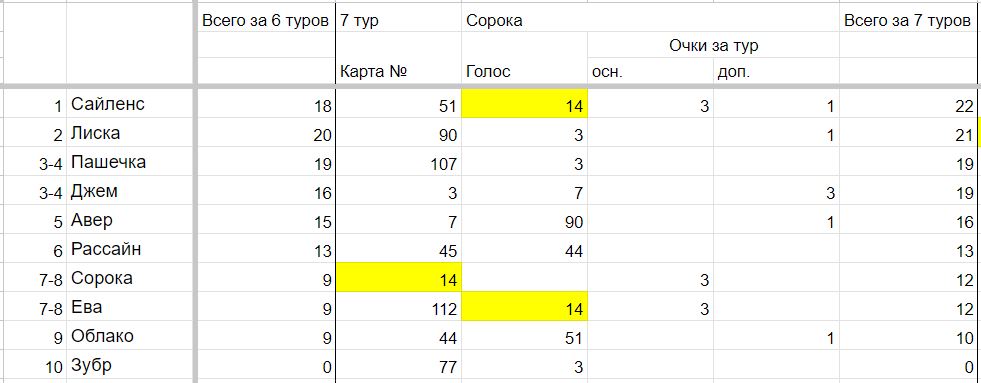Image resolution: width=981 pixels, height=383 pixels.
Task: Click the cell with 112 in Ева row
Action: 399,307
